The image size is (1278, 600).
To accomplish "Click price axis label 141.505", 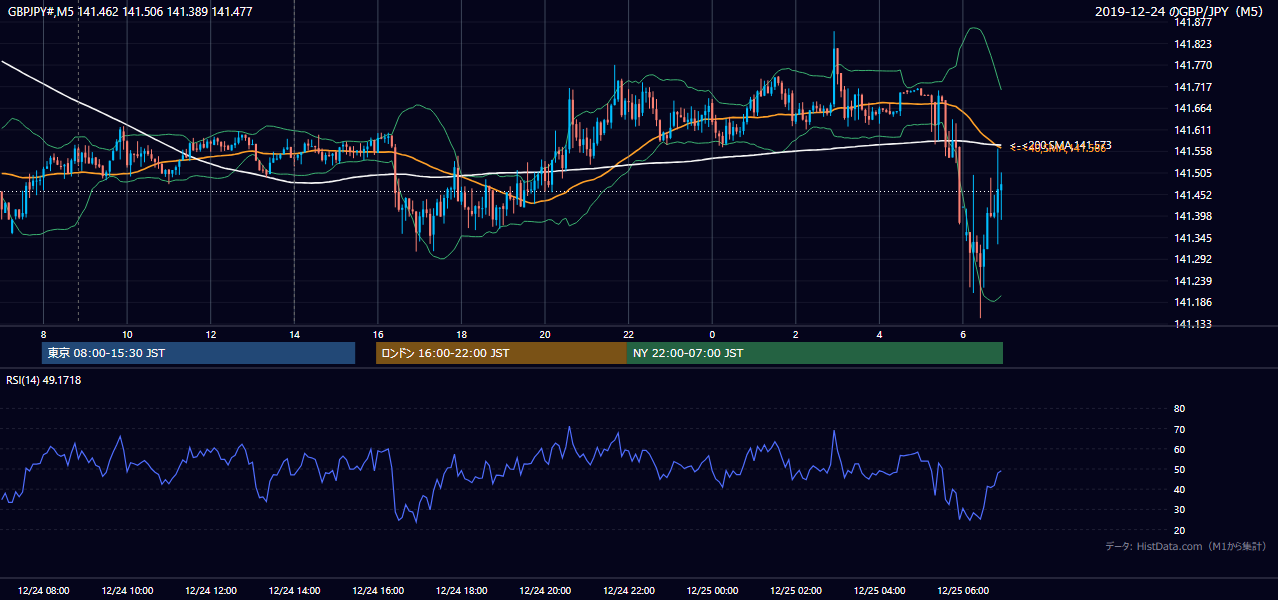I will 1193,173.
